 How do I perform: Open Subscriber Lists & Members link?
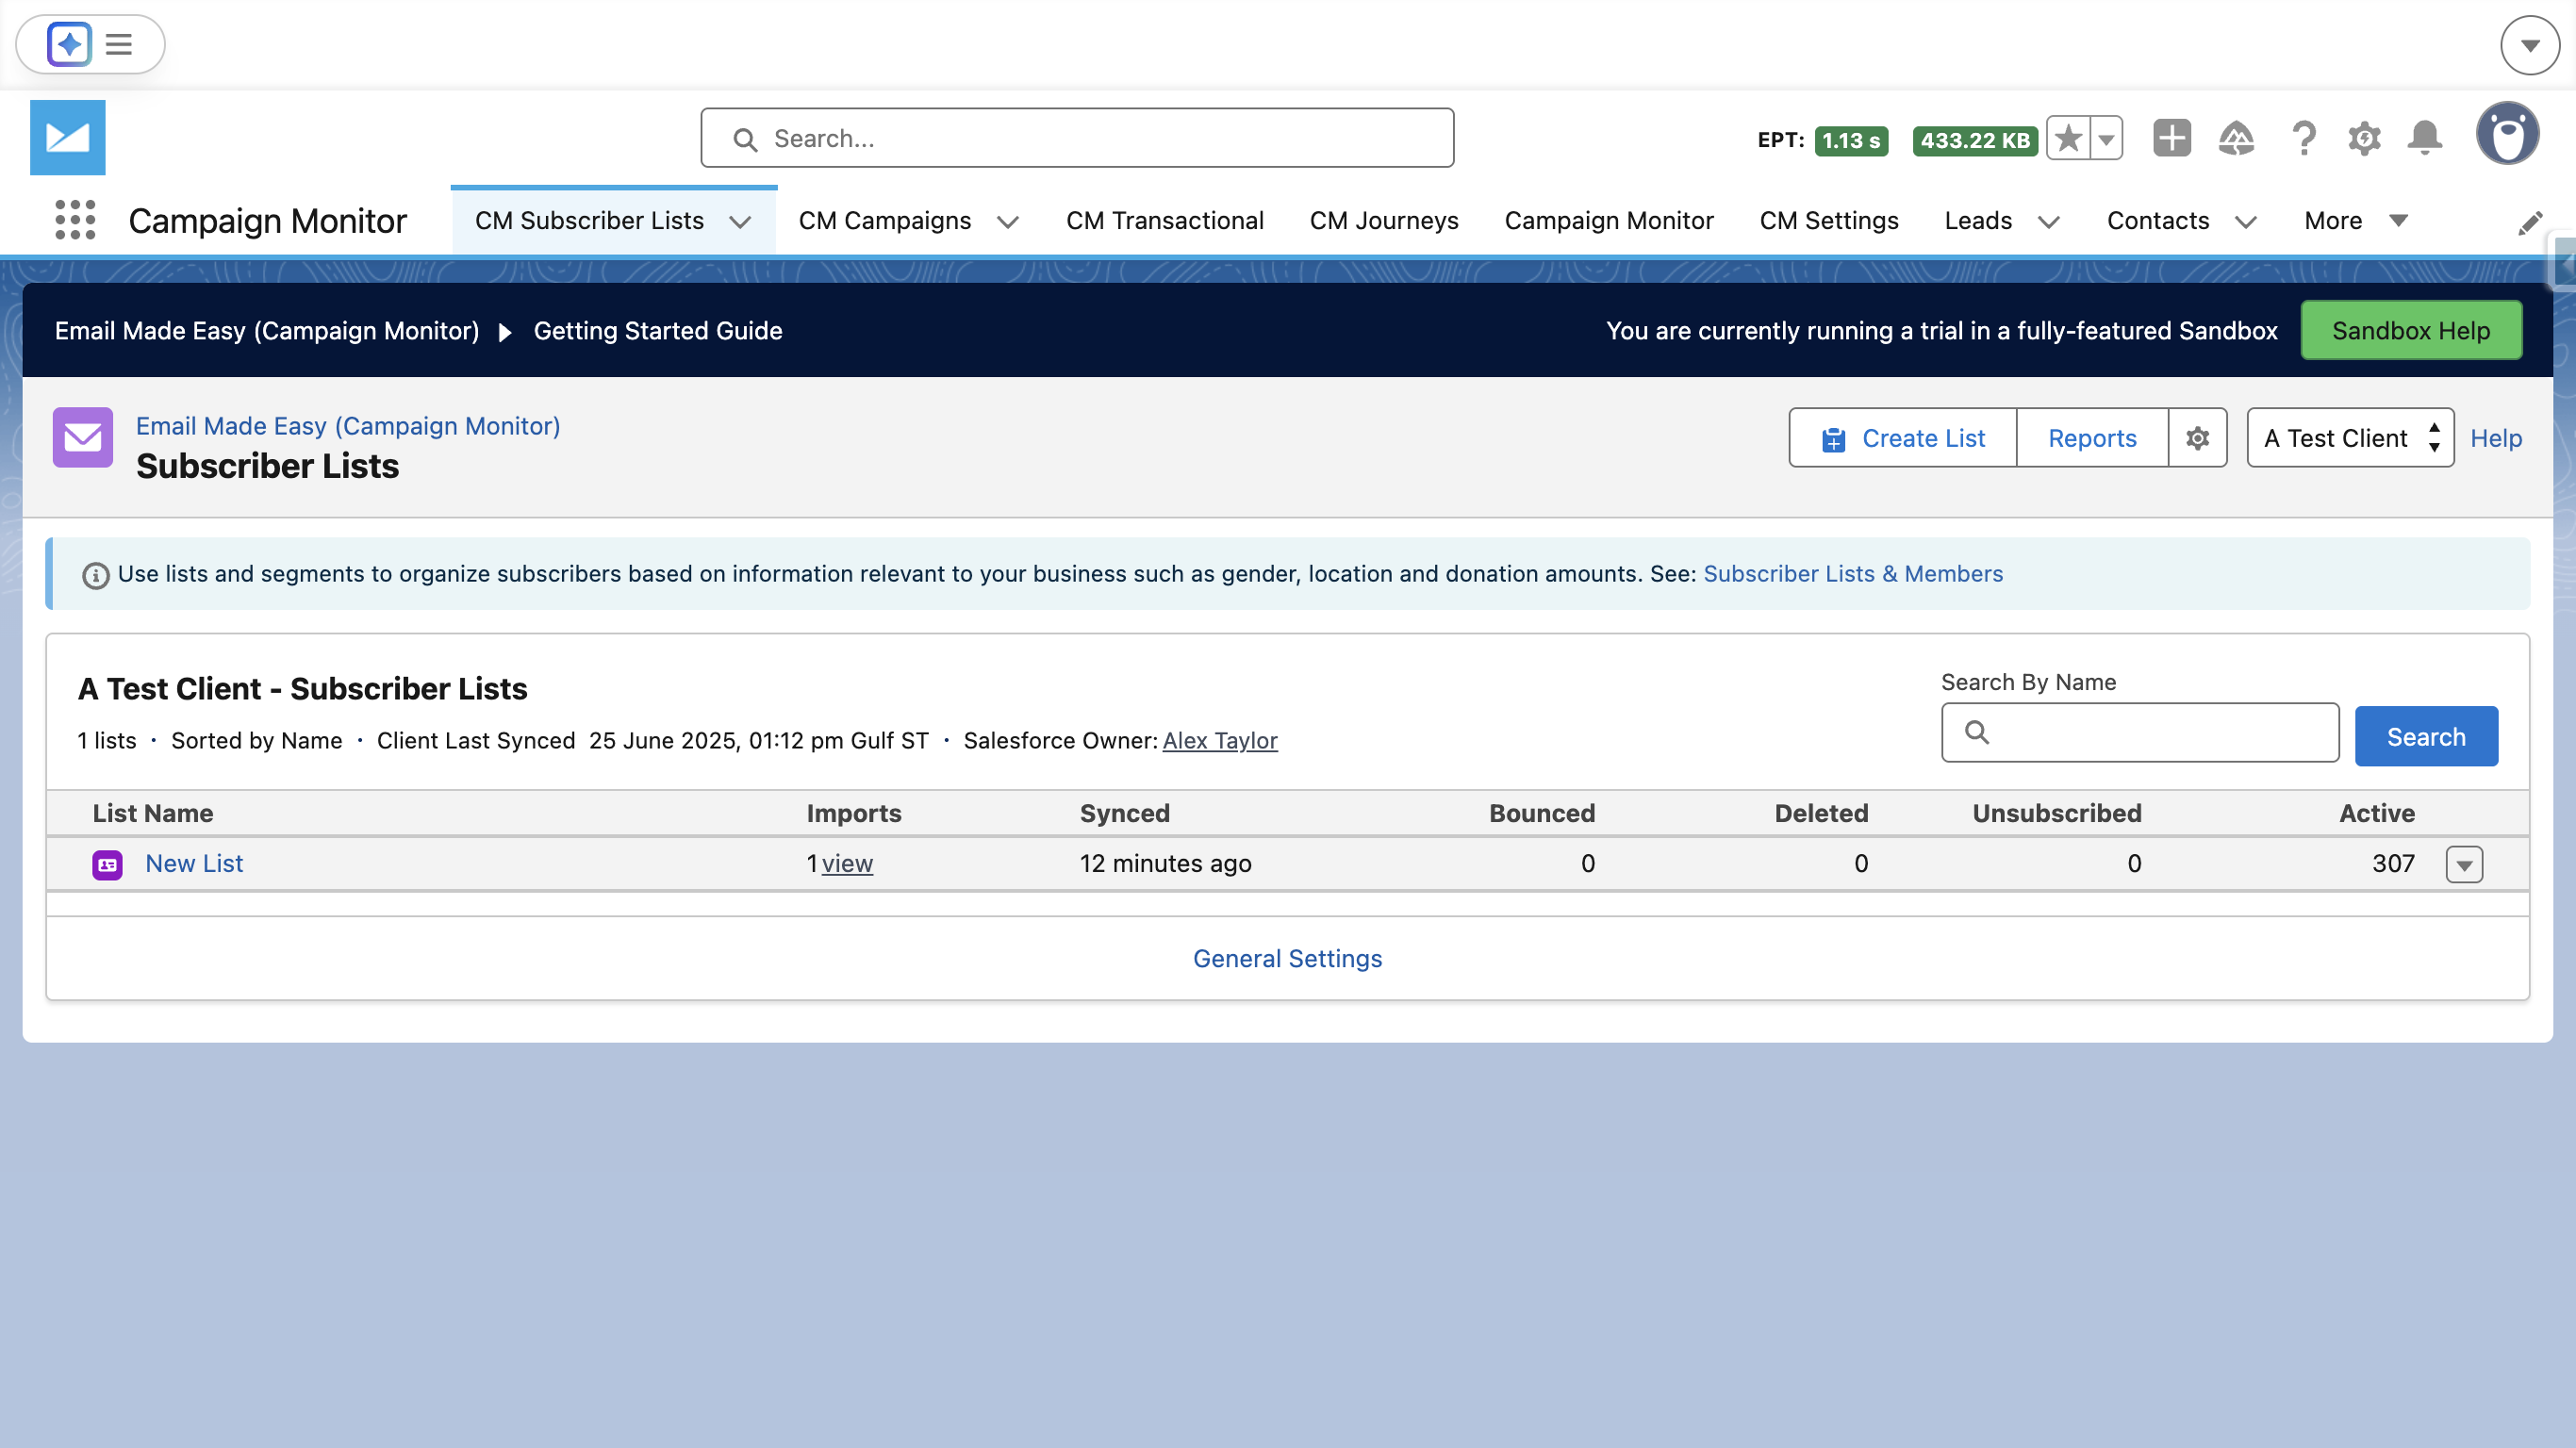click(x=1853, y=574)
